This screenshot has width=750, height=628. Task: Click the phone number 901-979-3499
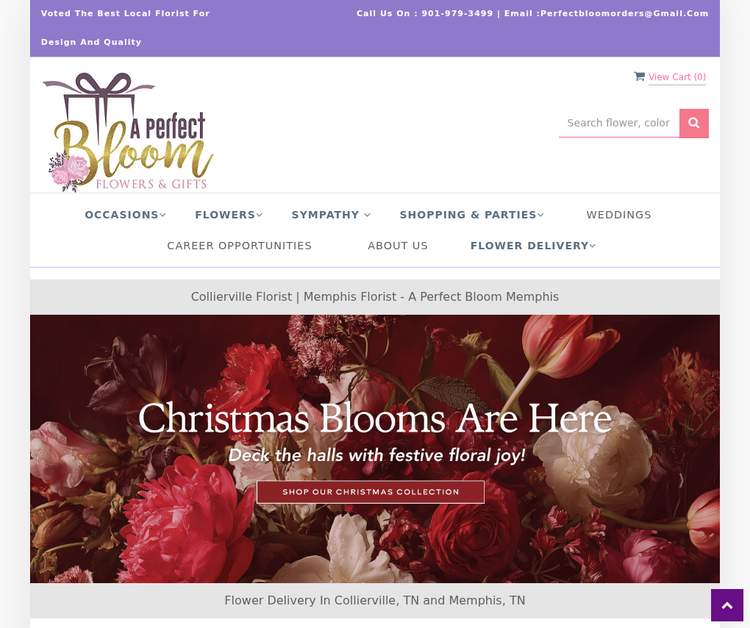click(457, 13)
